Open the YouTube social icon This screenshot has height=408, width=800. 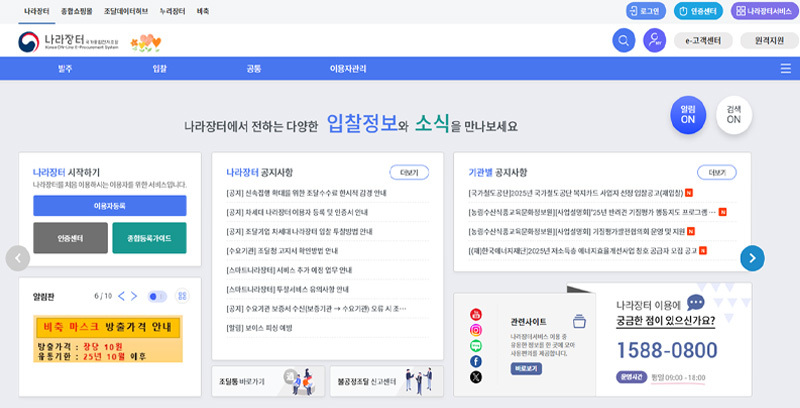click(476, 315)
